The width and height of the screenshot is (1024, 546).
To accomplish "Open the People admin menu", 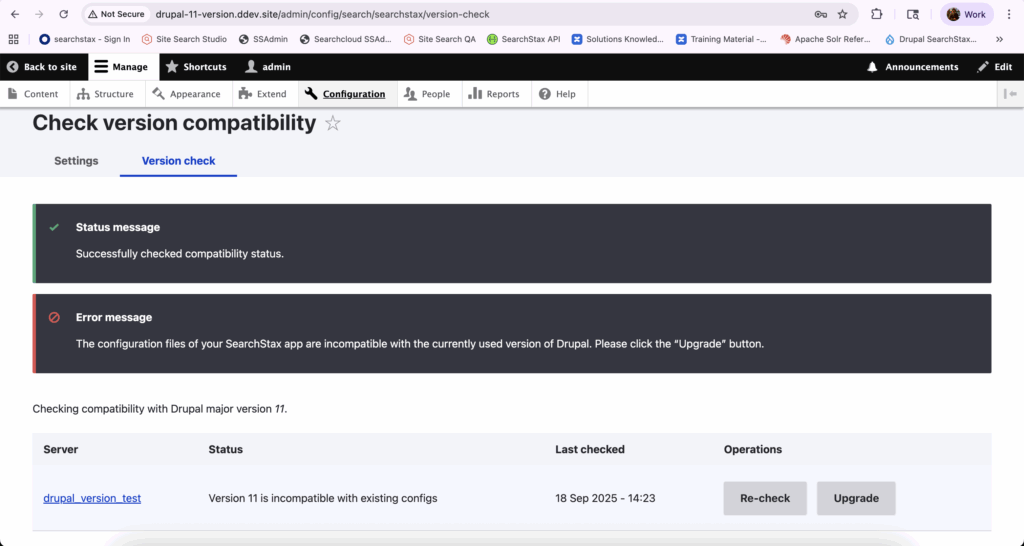I will point(428,94).
